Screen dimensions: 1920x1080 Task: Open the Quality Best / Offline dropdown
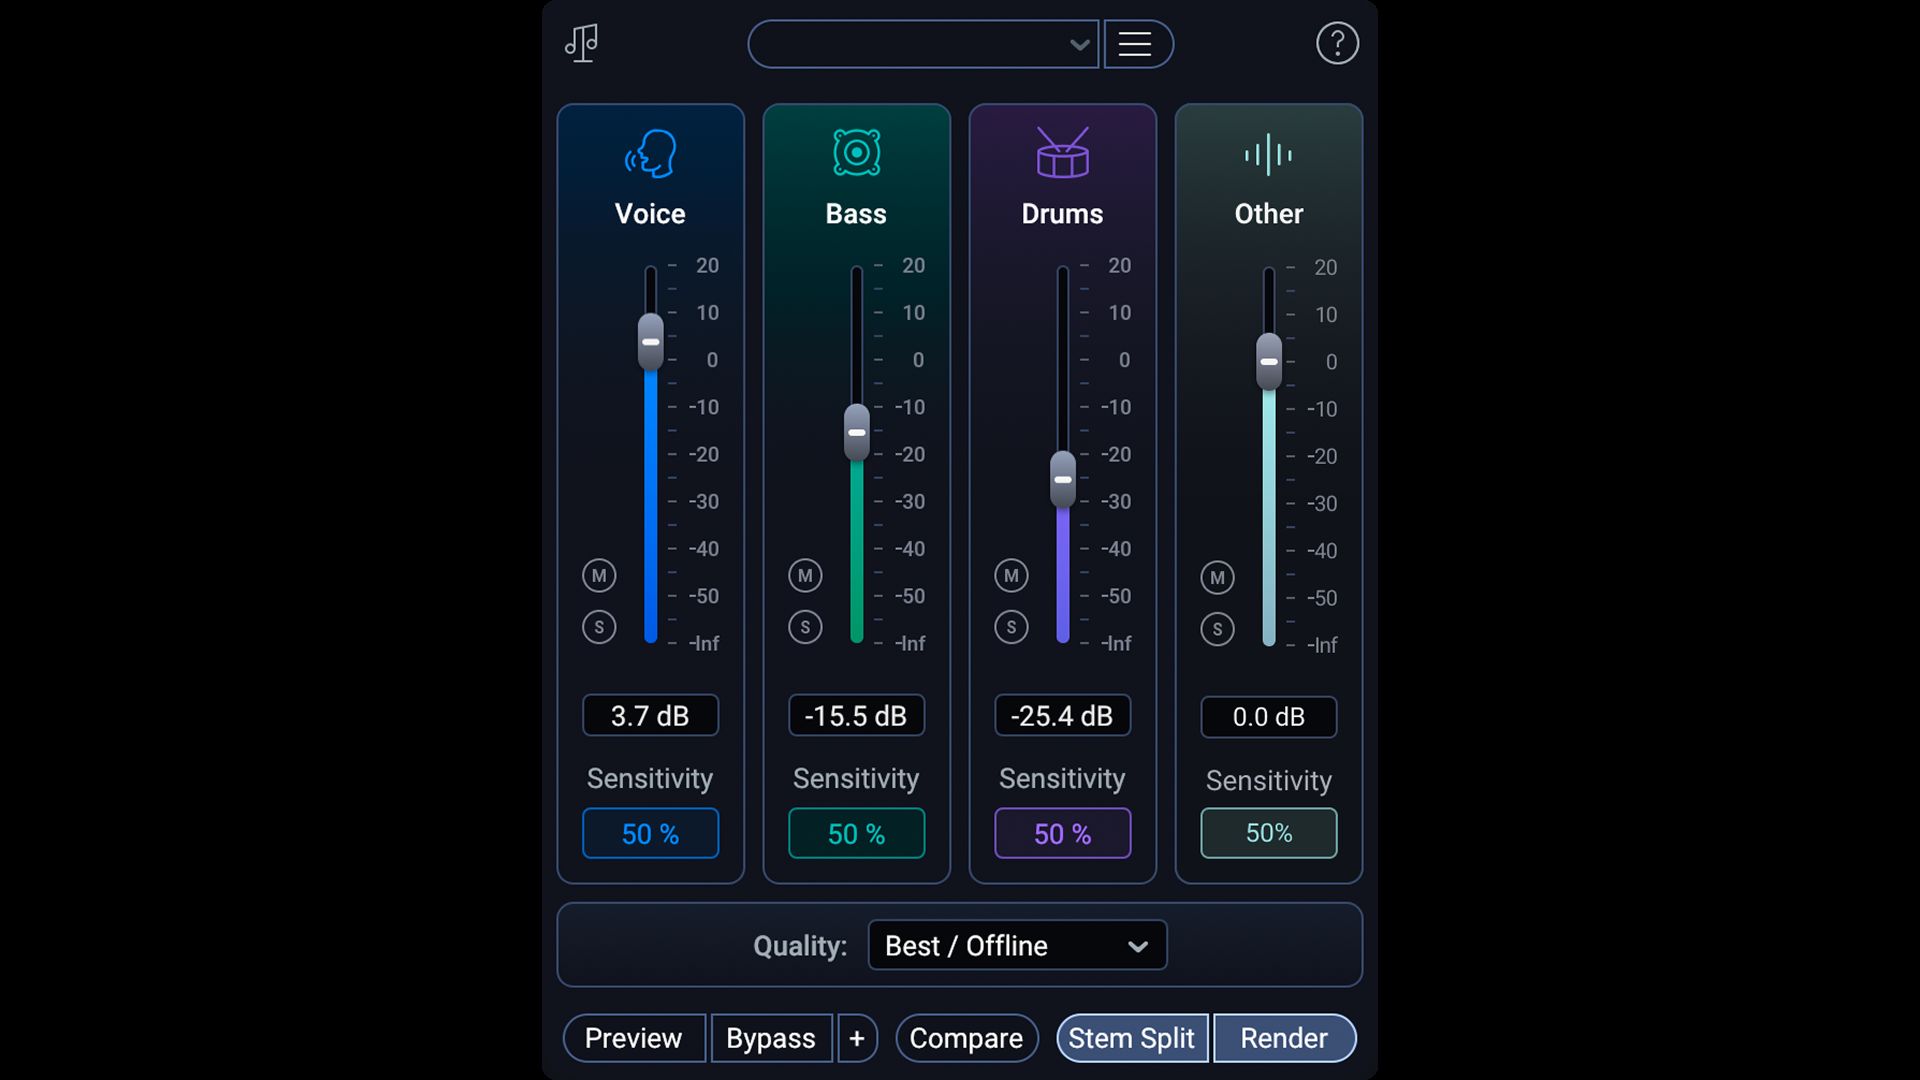coord(1017,946)
